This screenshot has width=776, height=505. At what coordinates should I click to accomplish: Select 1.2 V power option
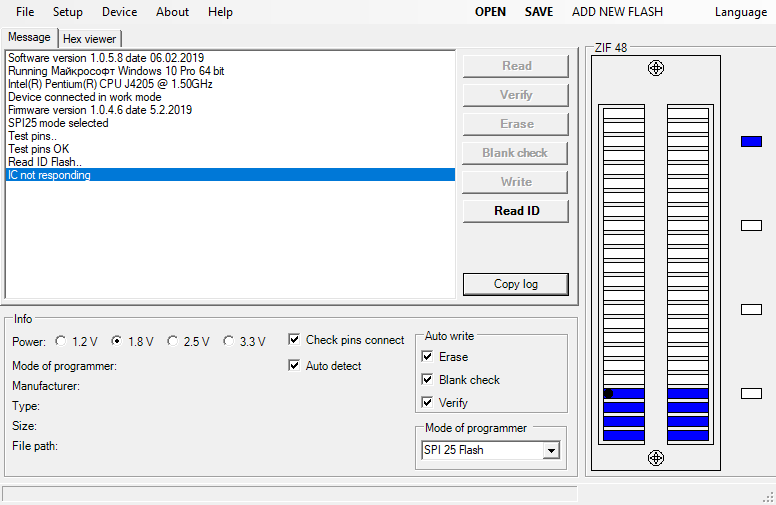tap(61, 341)
